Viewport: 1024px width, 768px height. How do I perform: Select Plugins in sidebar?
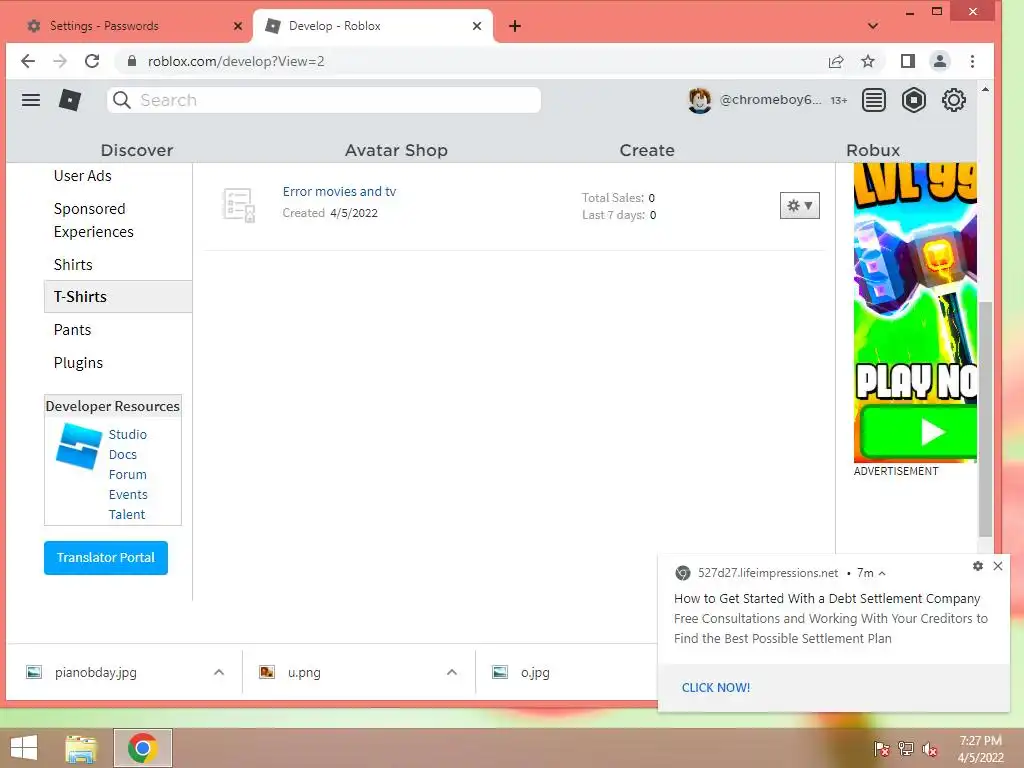click(78, 363)
